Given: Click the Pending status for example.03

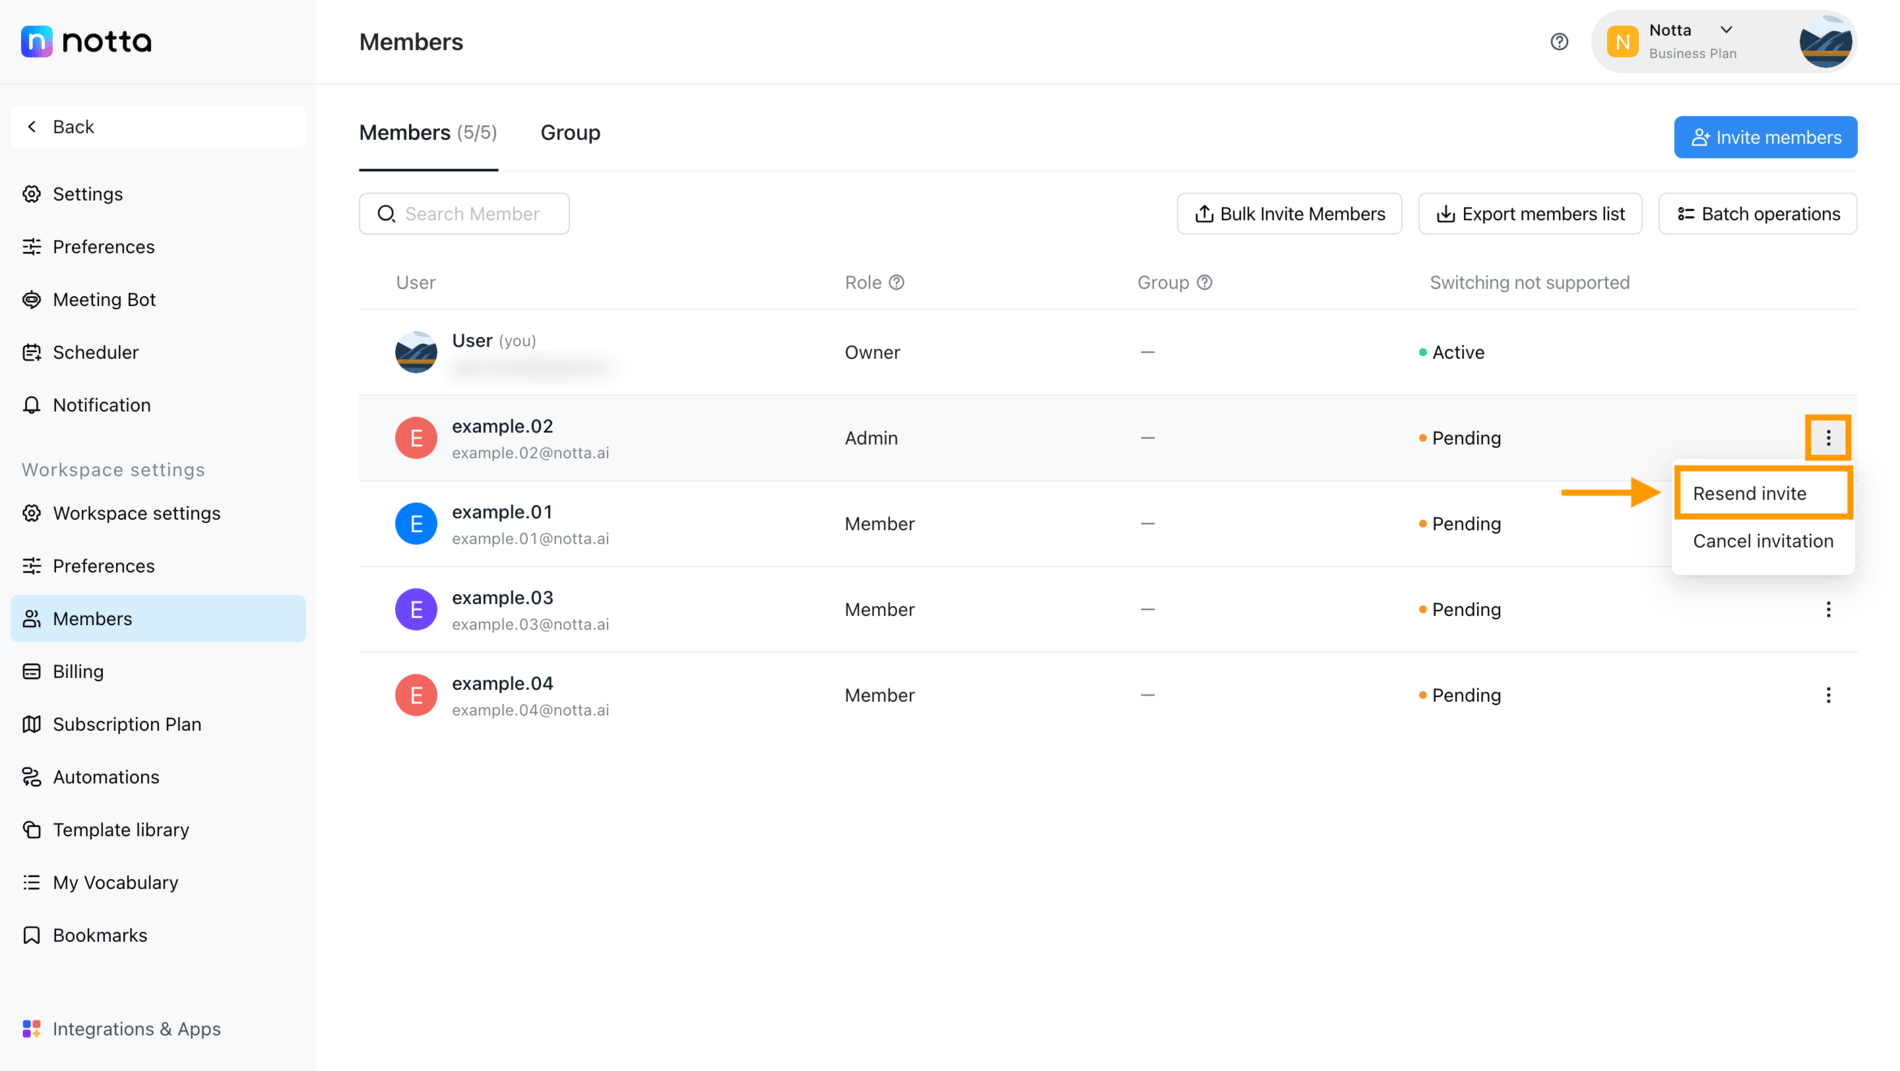Looking at the screenshot, I should 1460,610.
